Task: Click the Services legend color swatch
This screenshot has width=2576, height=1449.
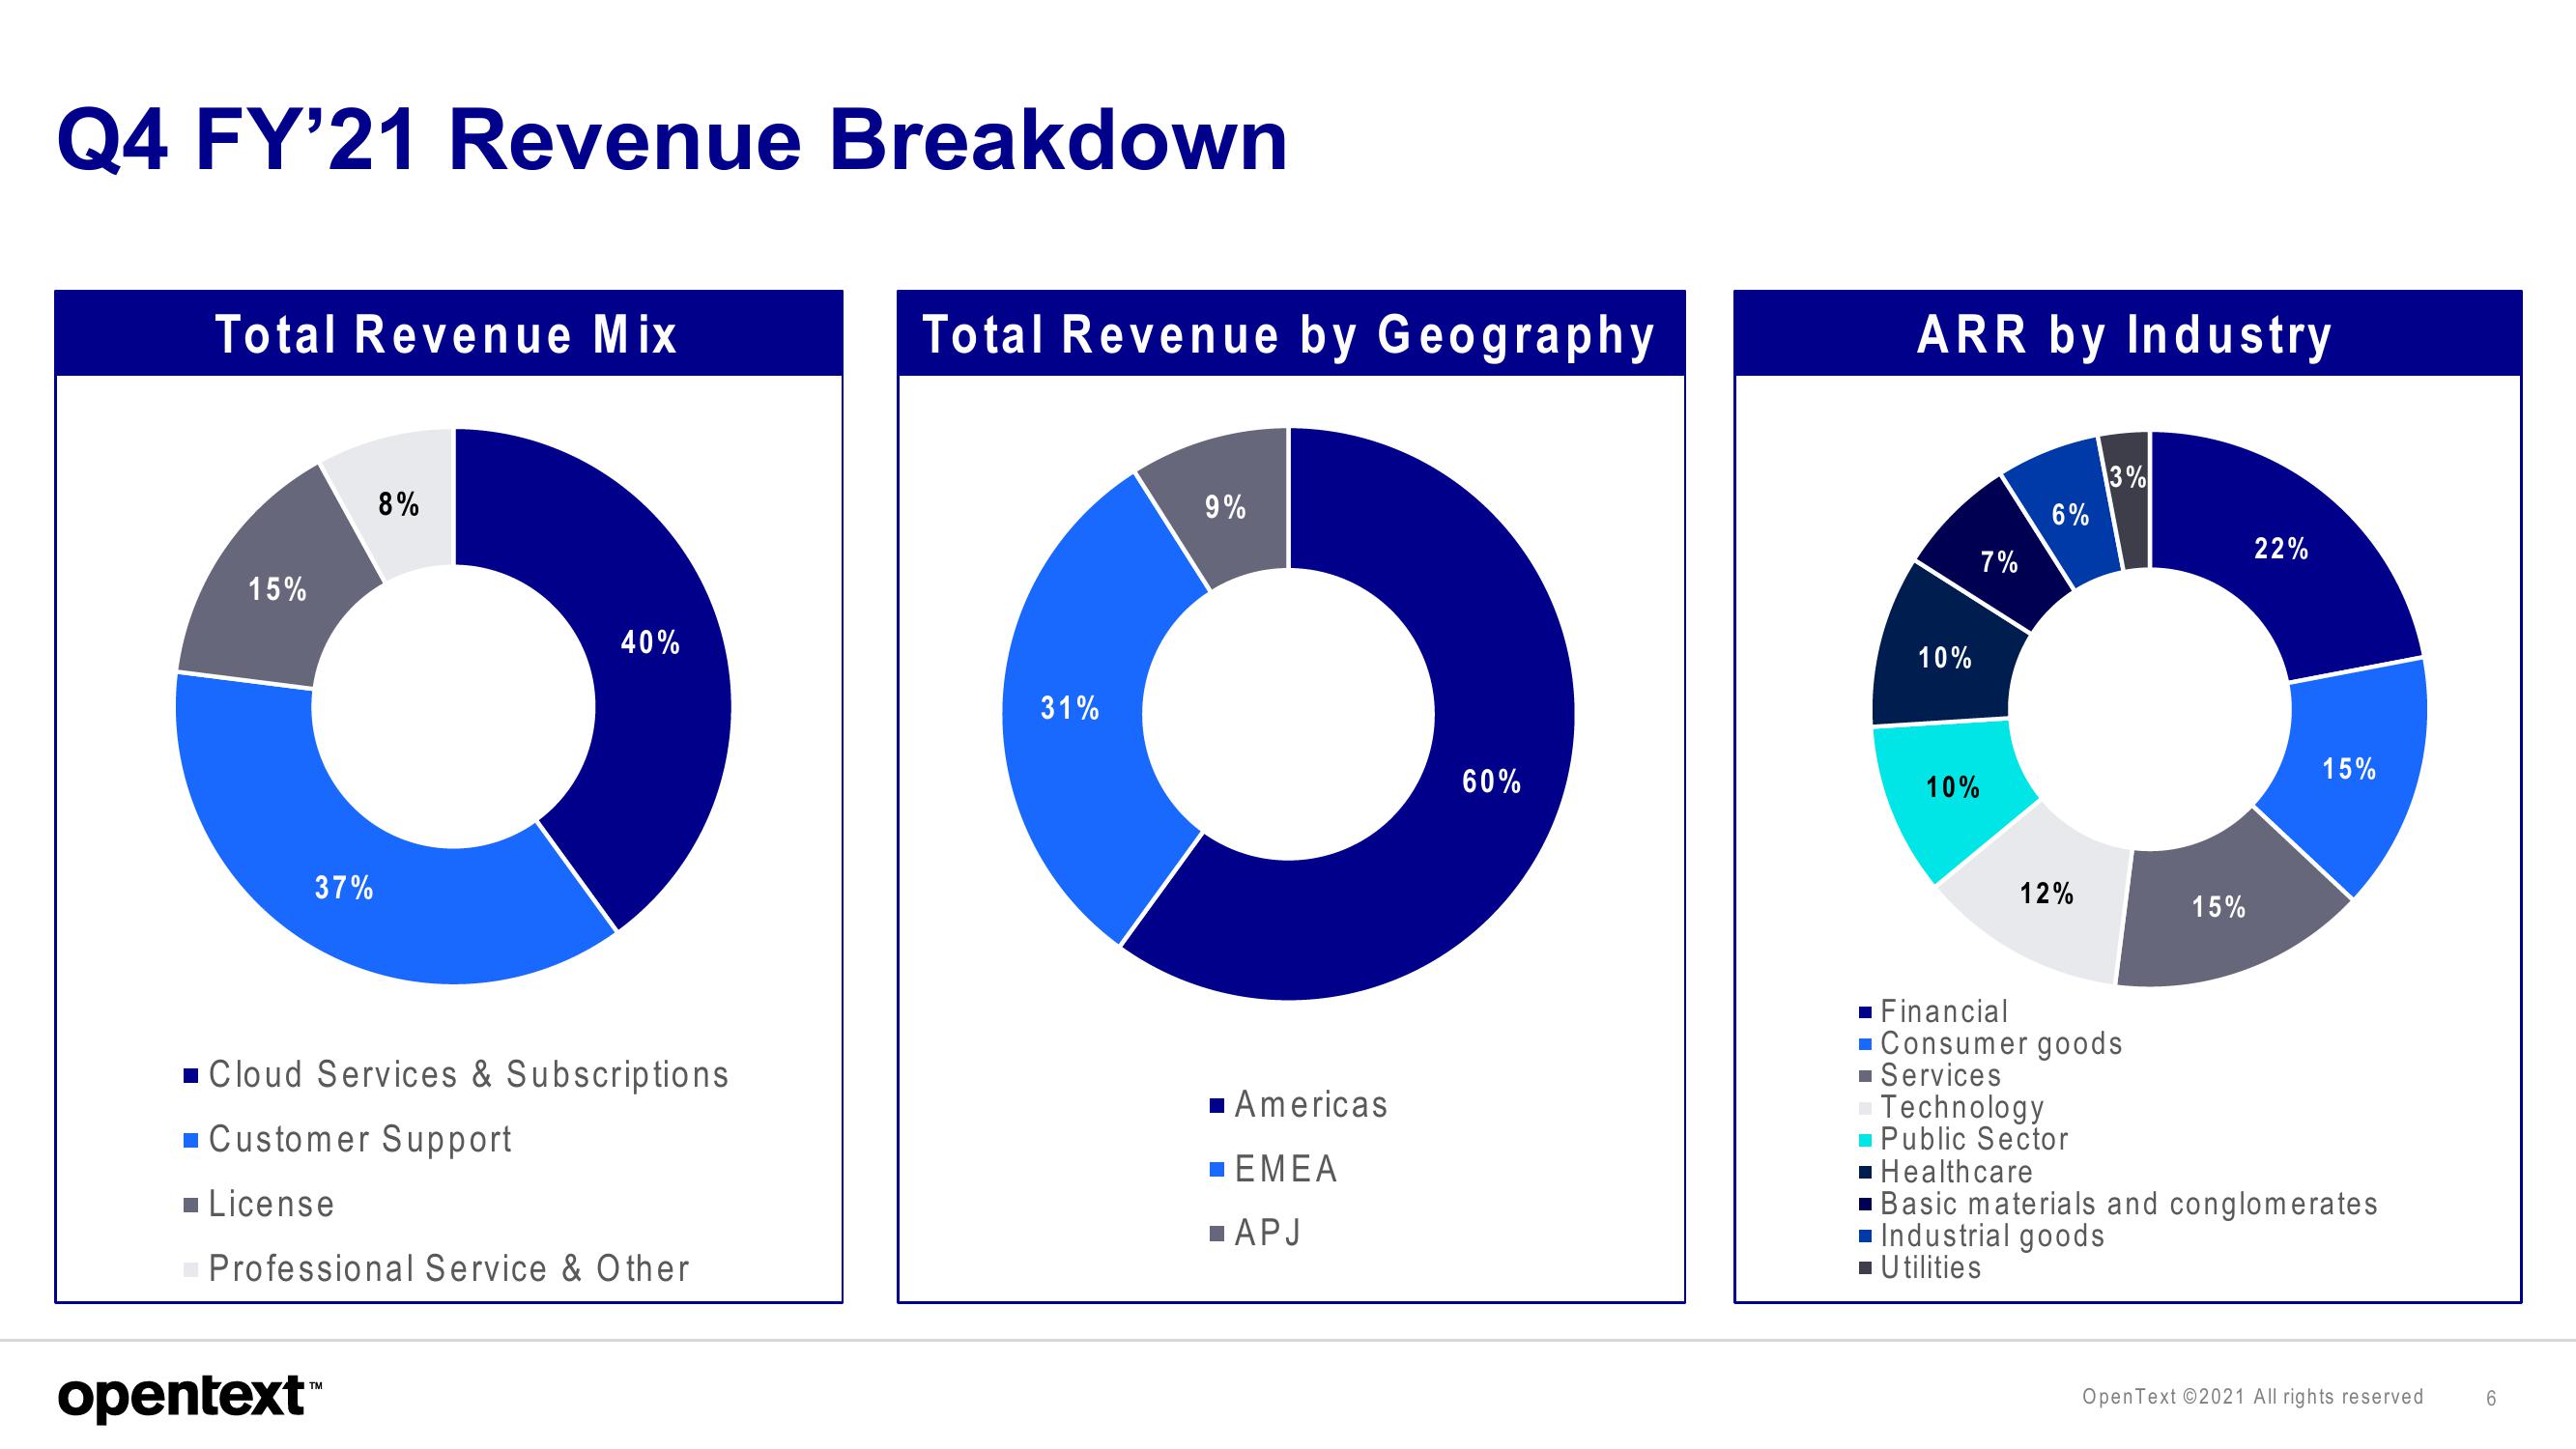Action: click(x=1865, y=1077)
